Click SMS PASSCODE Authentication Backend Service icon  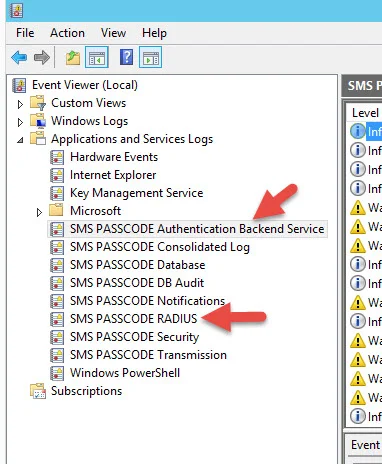point(57,229)
